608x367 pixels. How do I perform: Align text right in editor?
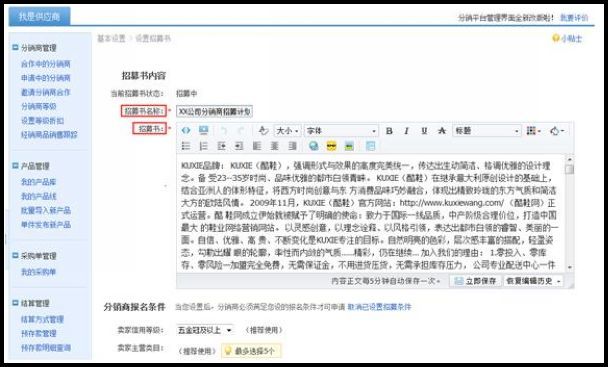tap(292, 146)
